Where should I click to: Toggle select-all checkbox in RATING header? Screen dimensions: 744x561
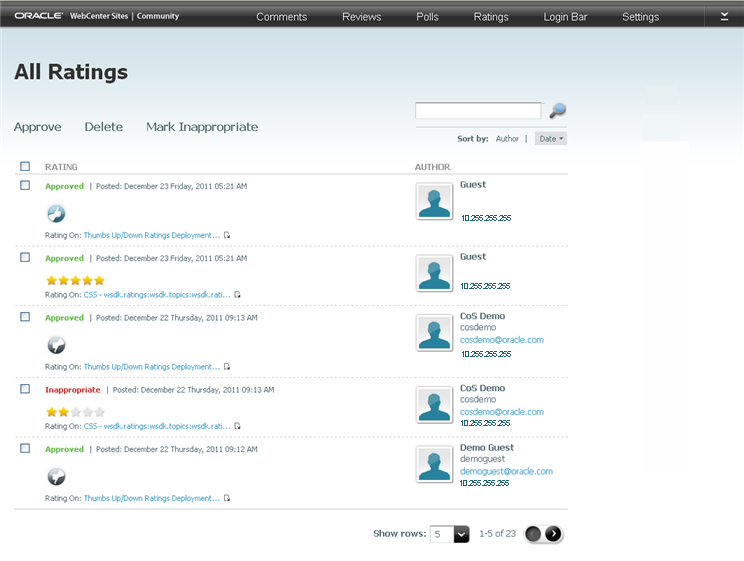pyautogui.click(x=25, y=166)
